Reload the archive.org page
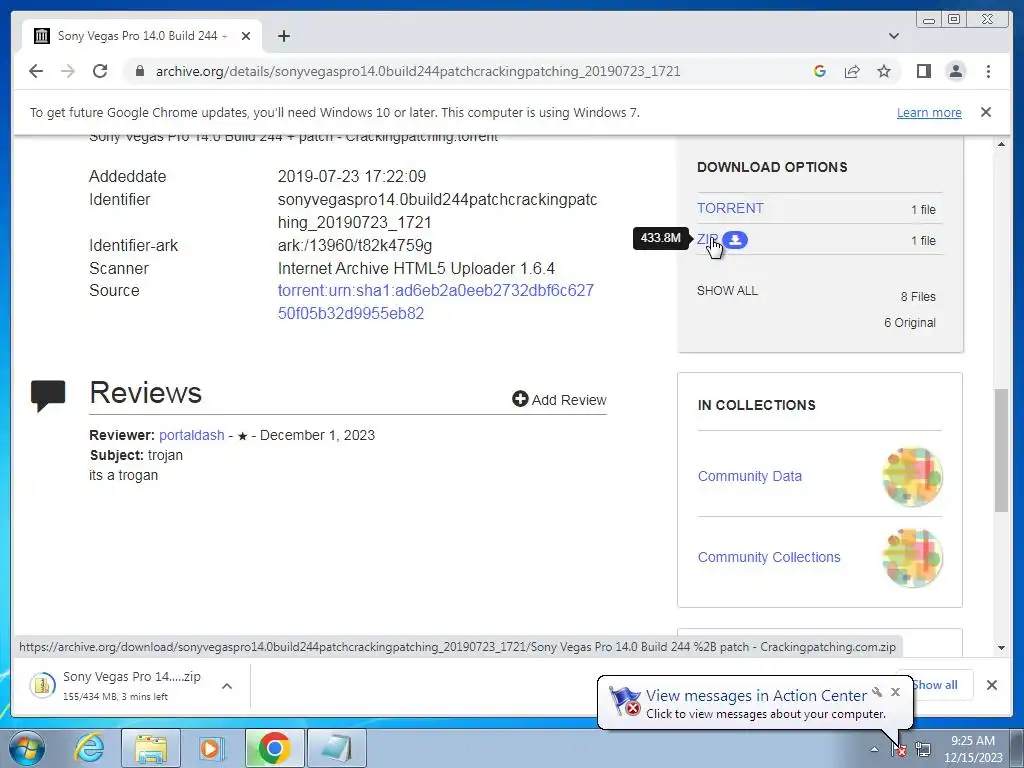Viewport: 1024px width, 768px height. (100, 71)
